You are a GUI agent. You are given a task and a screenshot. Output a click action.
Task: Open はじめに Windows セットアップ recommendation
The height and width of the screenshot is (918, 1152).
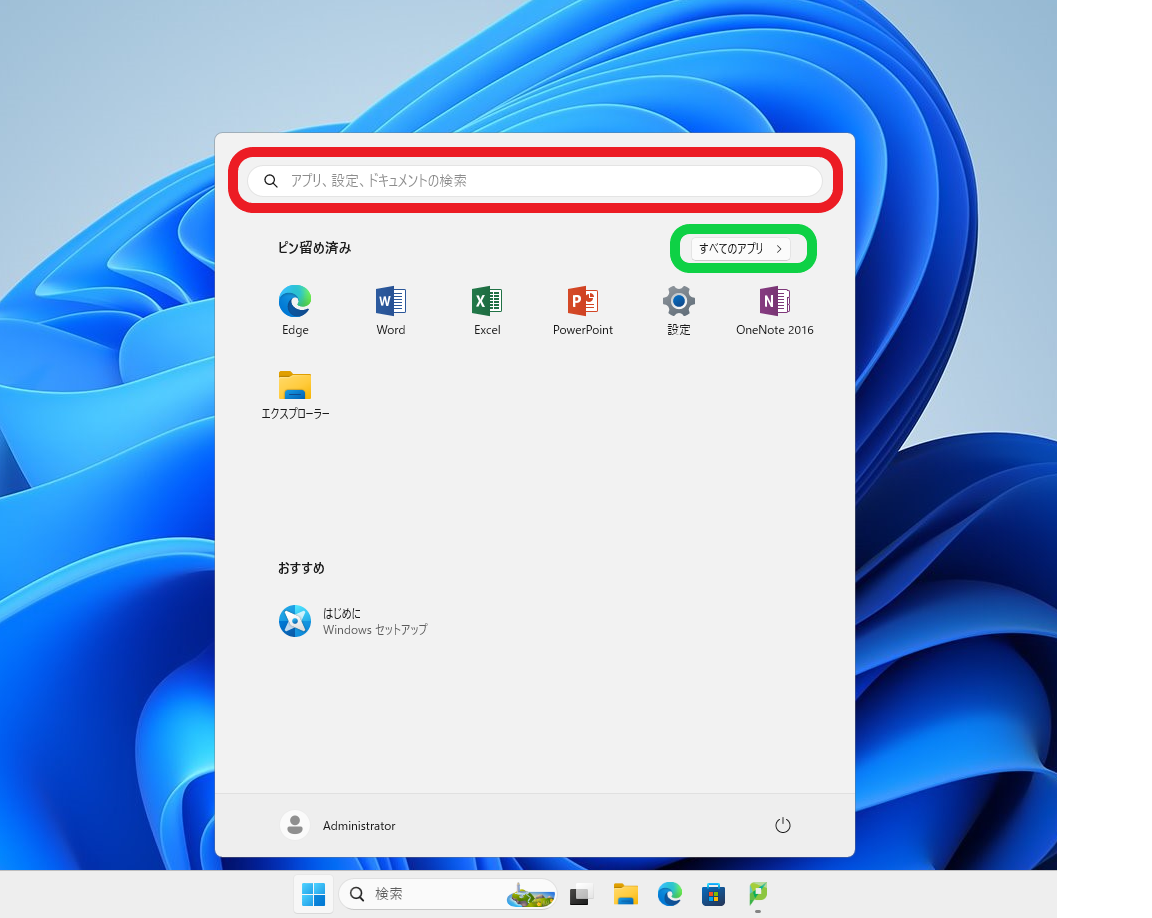point(353,621)
